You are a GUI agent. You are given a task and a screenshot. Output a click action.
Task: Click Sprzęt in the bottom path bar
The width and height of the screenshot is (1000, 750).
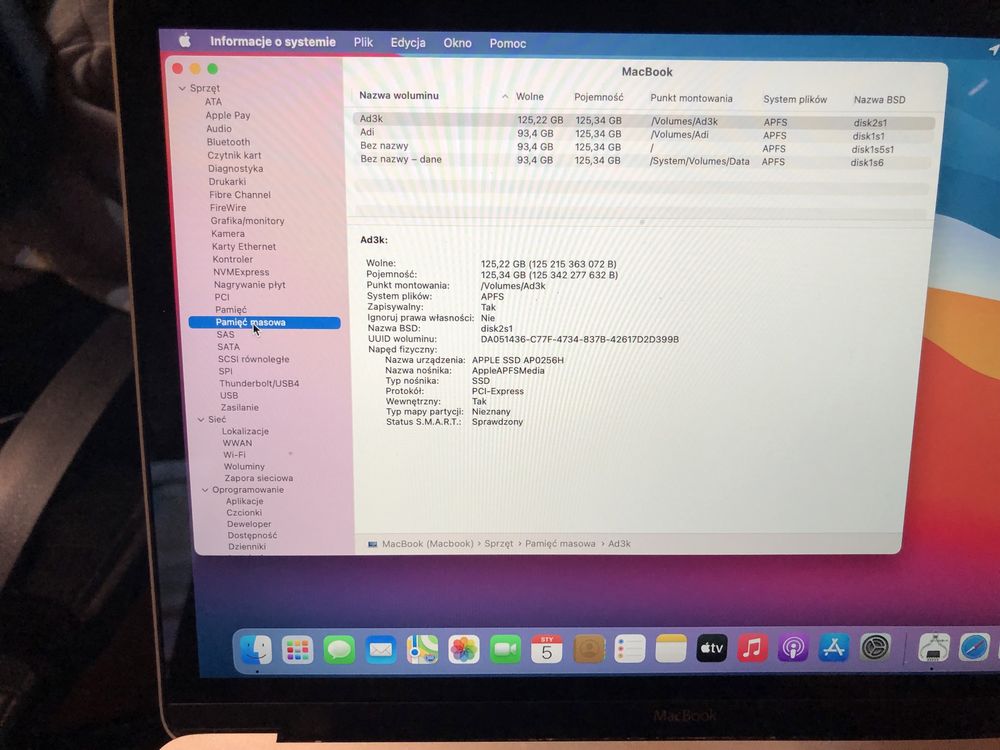point(499,544)
